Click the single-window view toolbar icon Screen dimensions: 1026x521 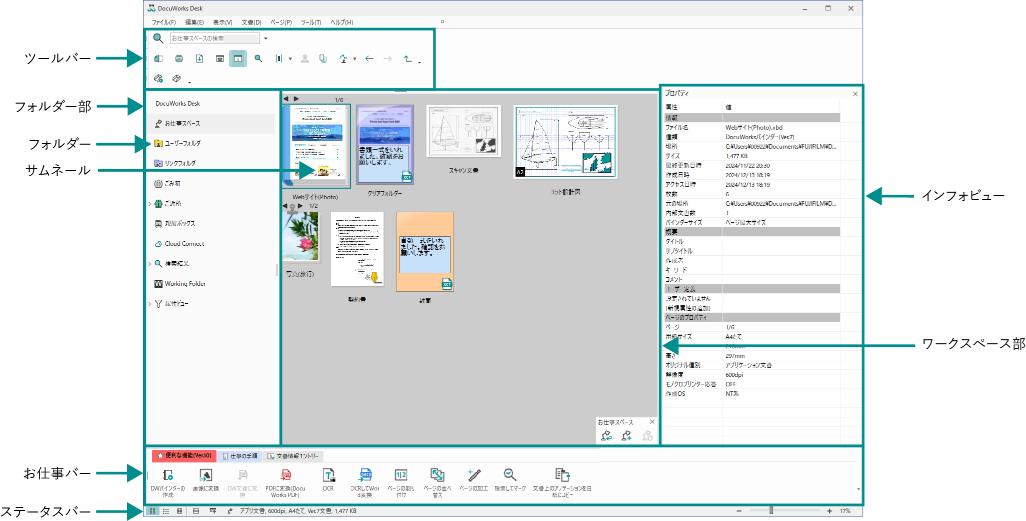(220, 59)
